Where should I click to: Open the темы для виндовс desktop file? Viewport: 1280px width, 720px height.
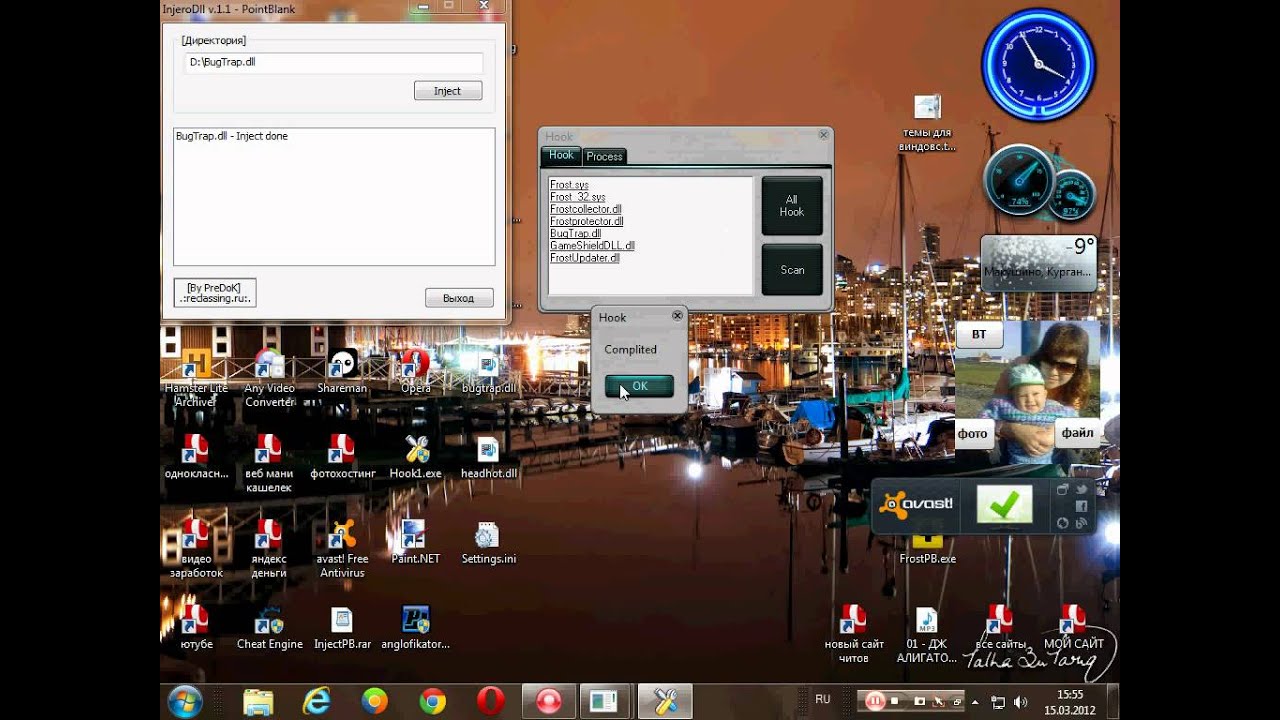(x=927, y=123)
